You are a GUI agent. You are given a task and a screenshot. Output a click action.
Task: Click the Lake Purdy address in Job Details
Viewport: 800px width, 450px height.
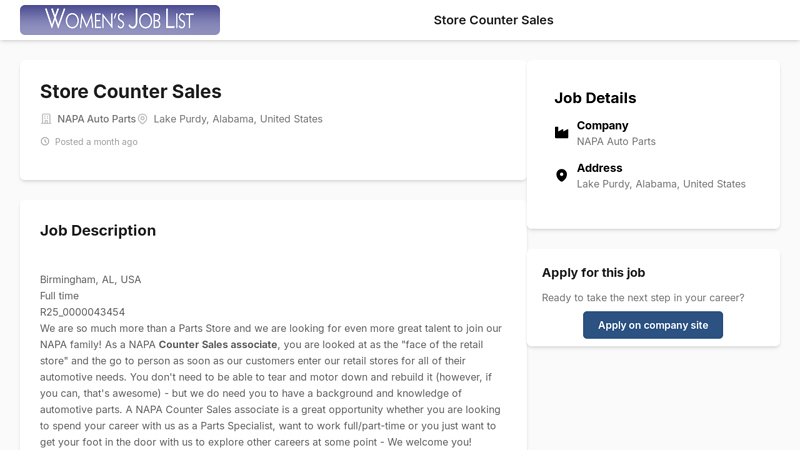[x=661, y=184]
